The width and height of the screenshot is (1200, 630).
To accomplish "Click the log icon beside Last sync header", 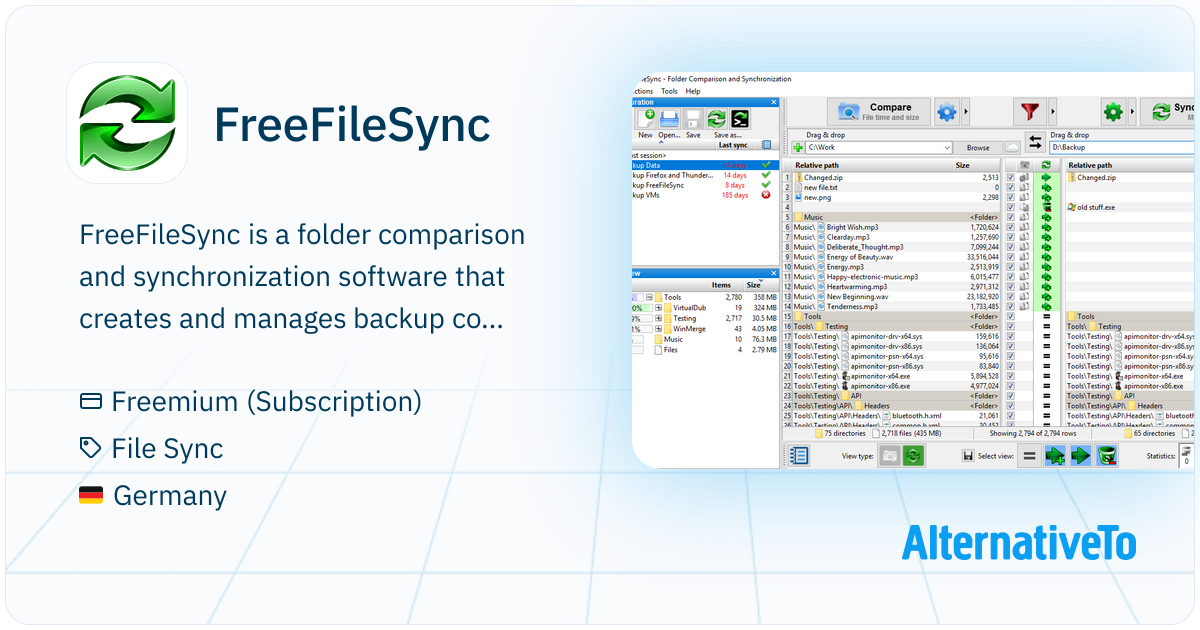I will 766,145.
